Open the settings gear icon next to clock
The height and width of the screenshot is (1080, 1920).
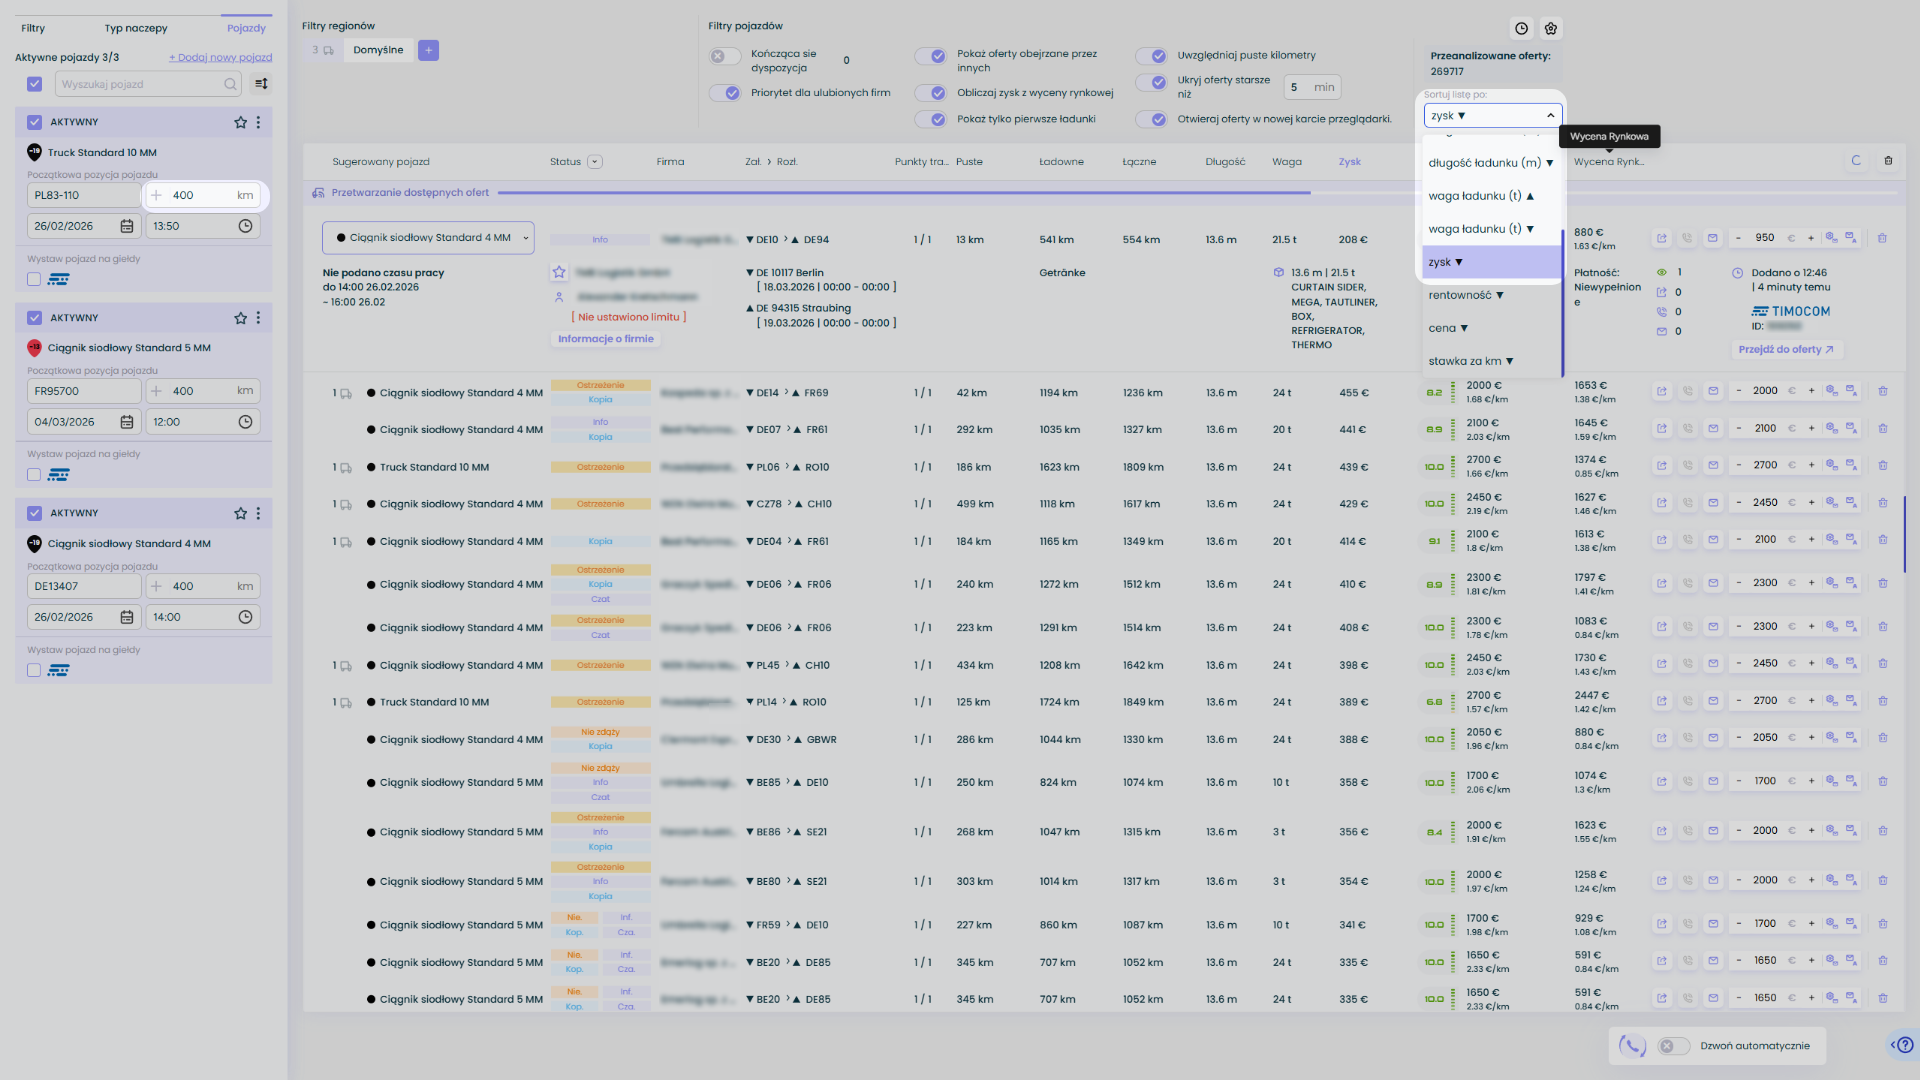[x=1551, y=29]
